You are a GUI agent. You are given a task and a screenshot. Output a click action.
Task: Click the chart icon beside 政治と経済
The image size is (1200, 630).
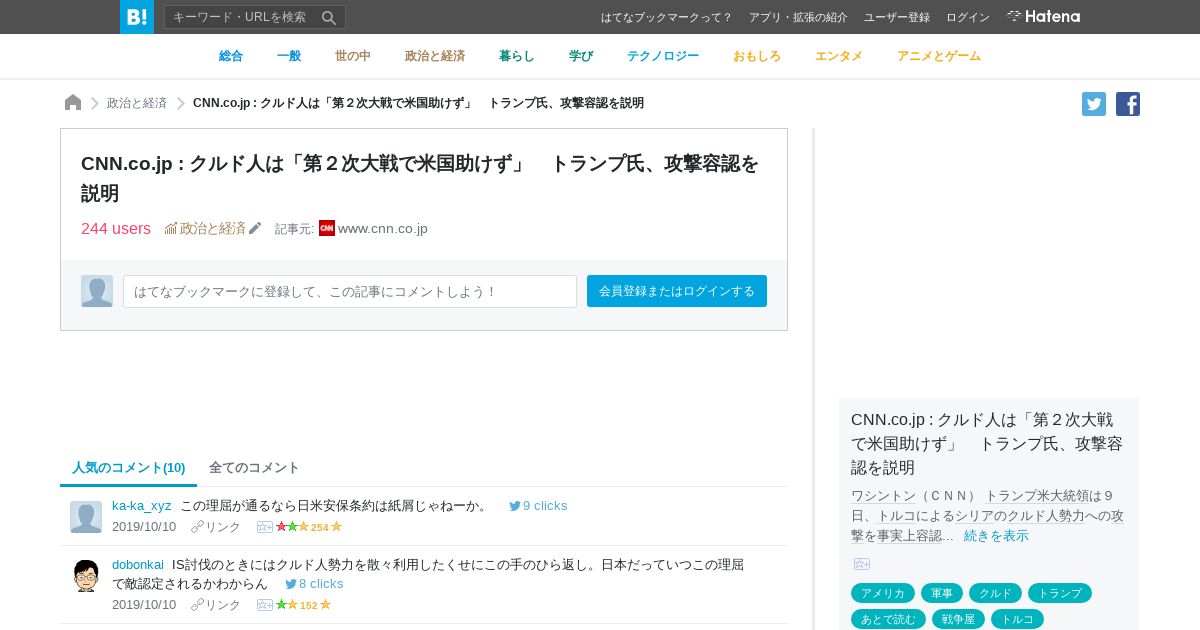point(171,228)
